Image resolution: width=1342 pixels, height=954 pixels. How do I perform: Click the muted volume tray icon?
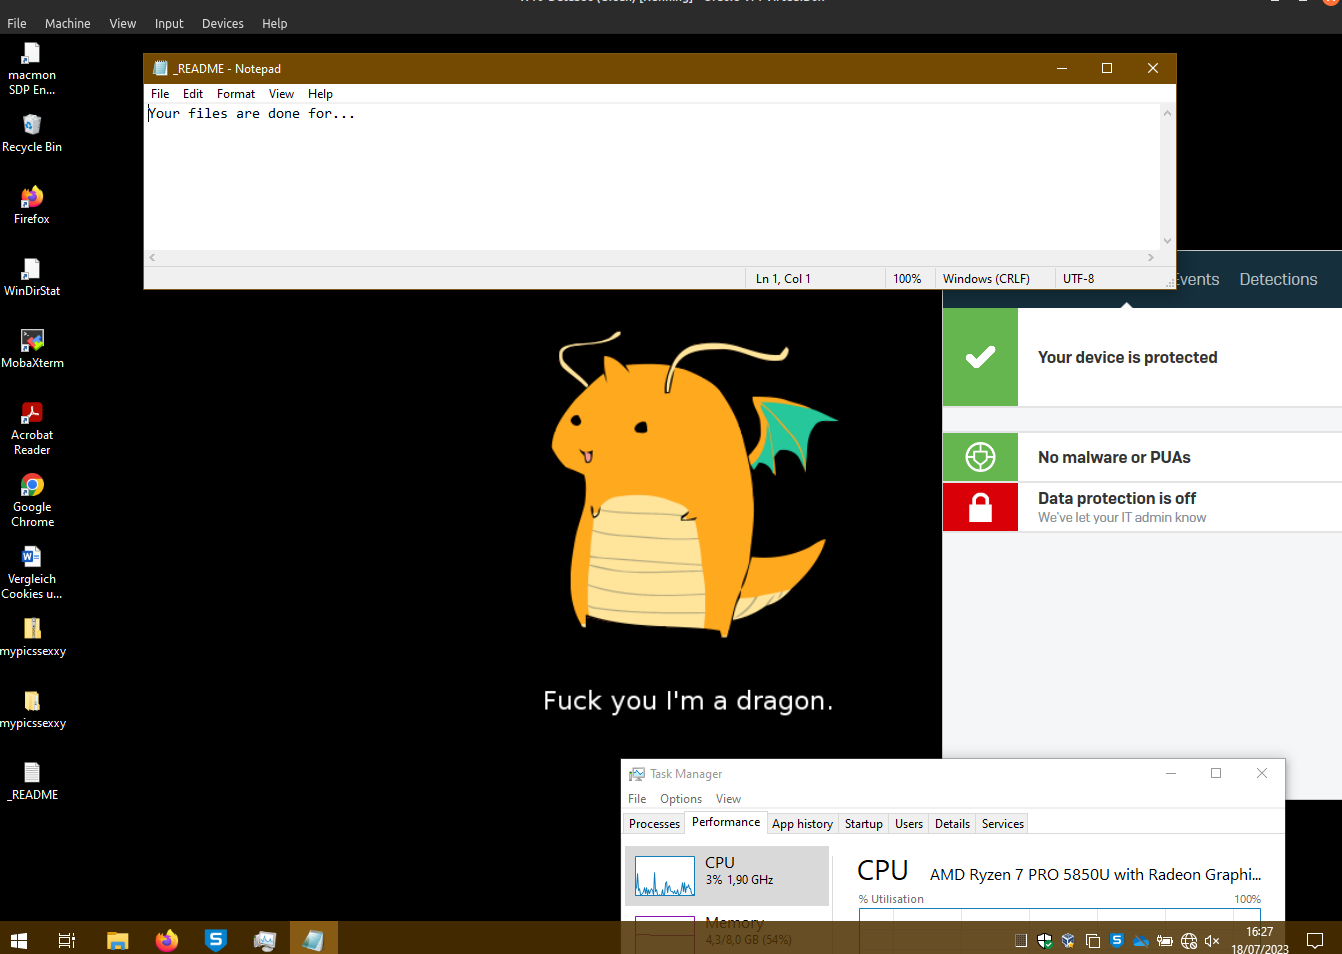1213,940
